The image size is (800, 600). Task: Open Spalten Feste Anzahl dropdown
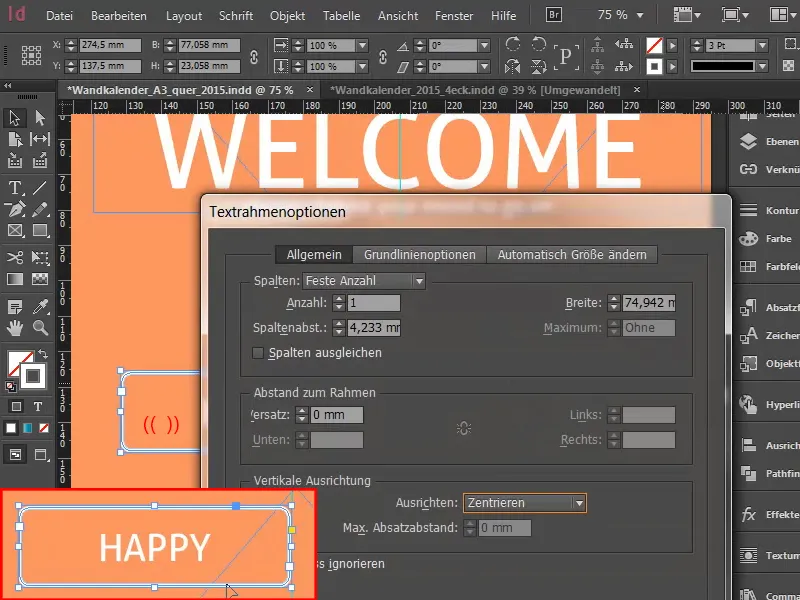tap(364, 281)
